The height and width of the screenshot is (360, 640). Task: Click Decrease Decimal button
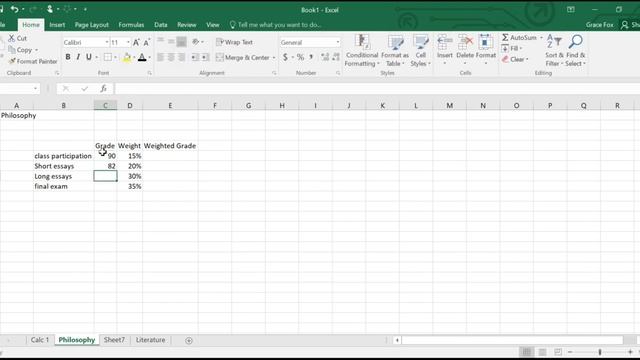point(336,57)
